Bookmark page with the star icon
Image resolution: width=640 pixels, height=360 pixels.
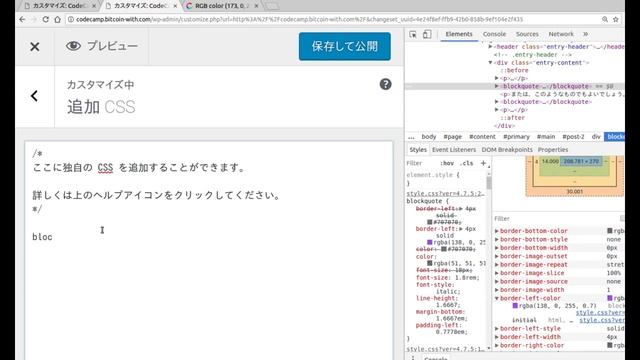pyautogui.click(x=616, y=19)
